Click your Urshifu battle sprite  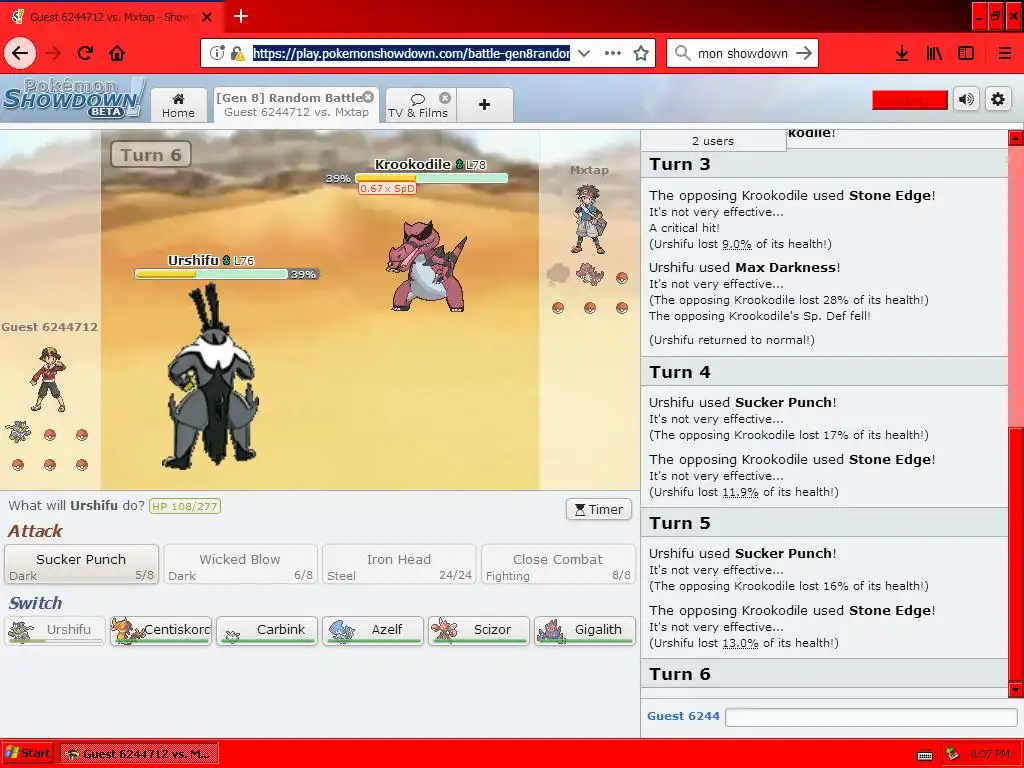coord(210,377)
